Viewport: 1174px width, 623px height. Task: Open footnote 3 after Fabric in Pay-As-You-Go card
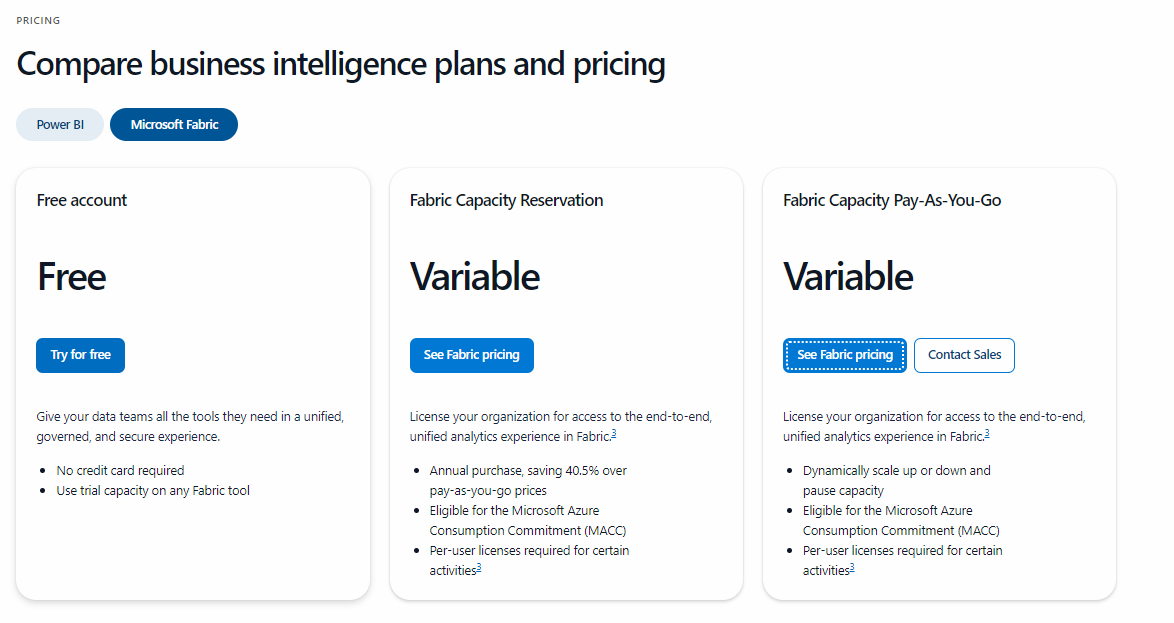click(987, 434)
